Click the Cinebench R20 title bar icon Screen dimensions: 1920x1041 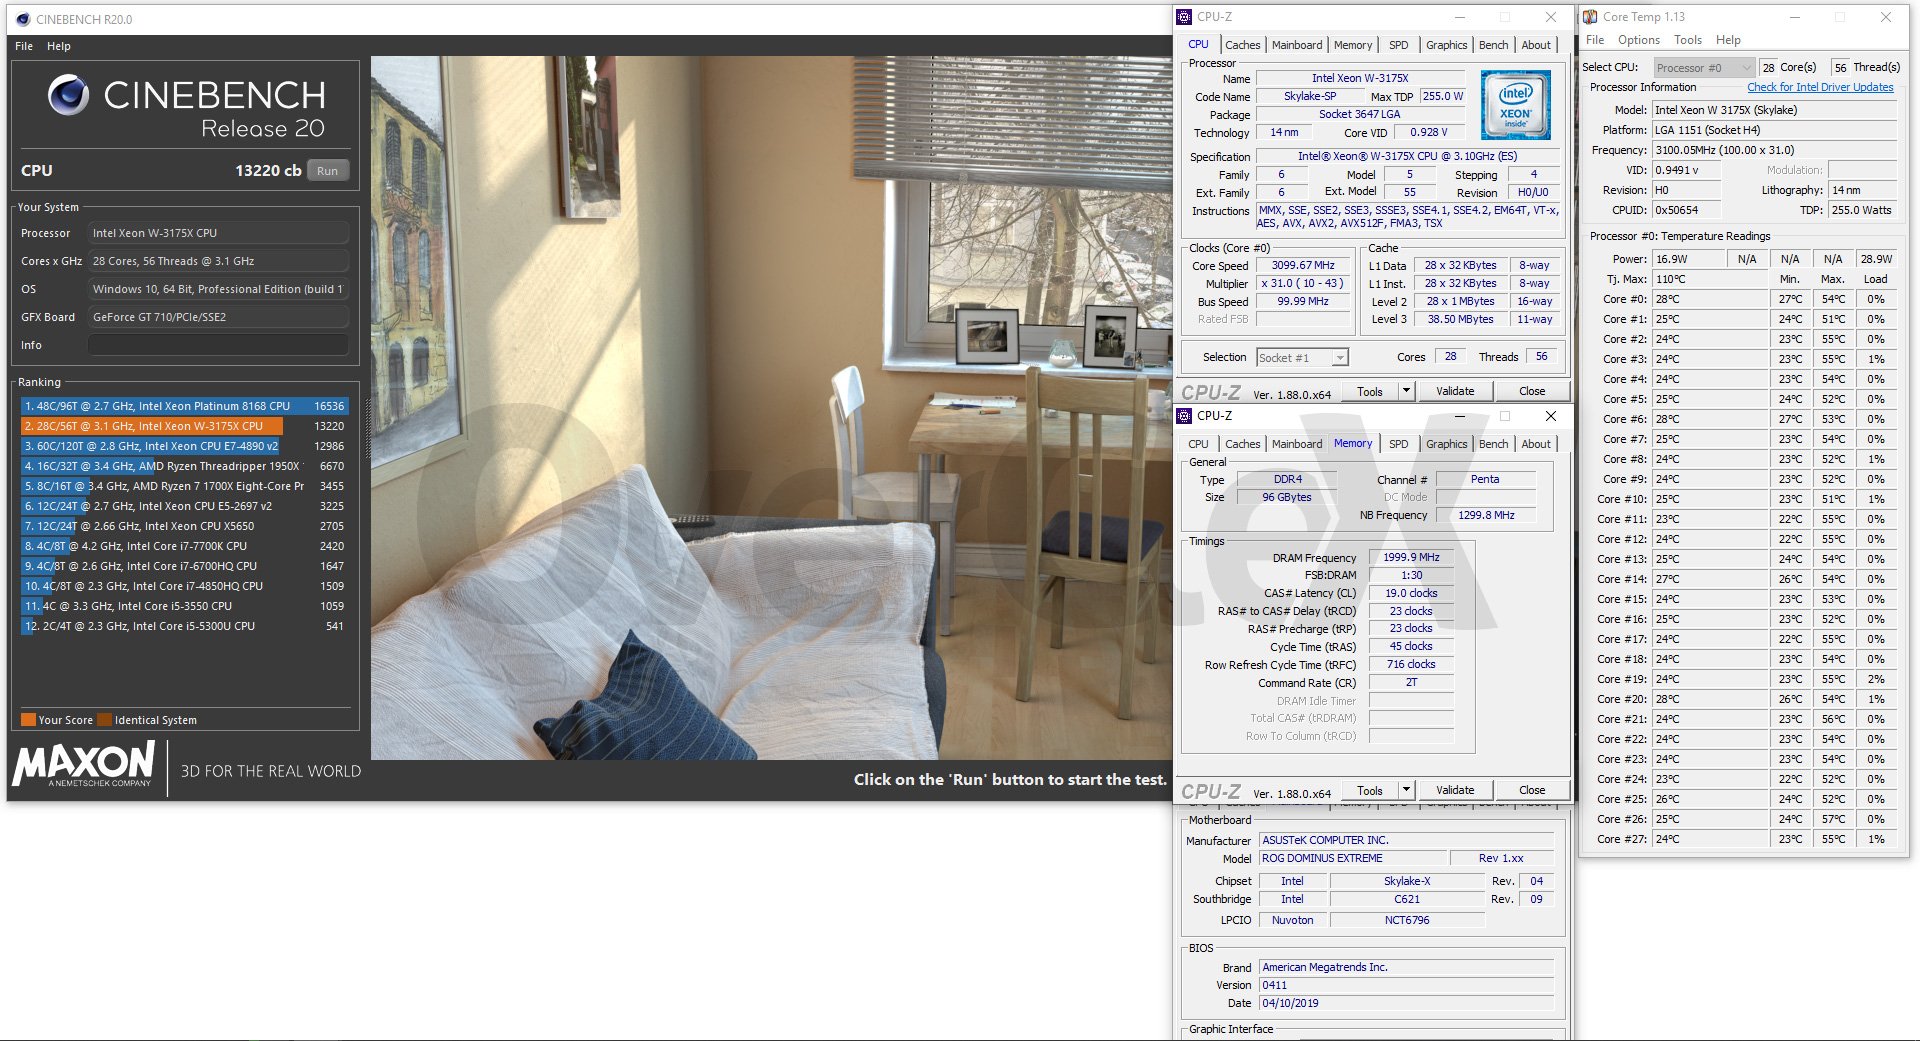pyautogui.click(x=22, y=19)
